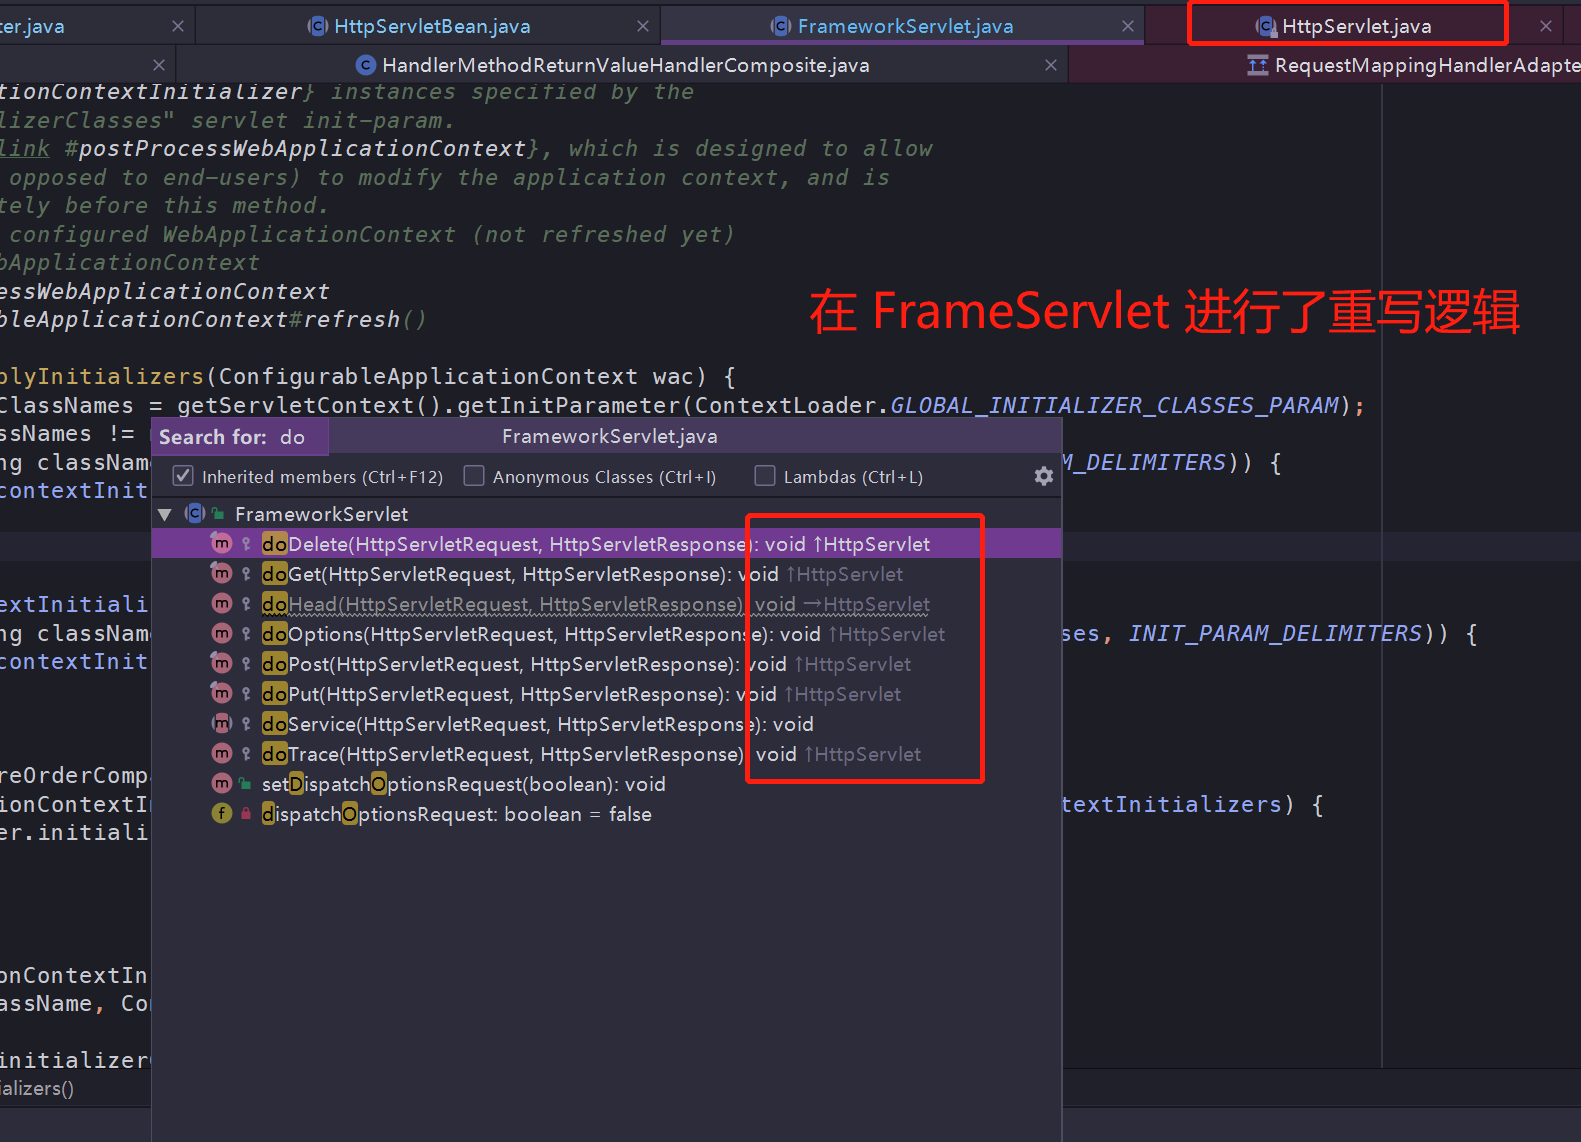Click the FrameworkServlet class icon in tree

195,513
